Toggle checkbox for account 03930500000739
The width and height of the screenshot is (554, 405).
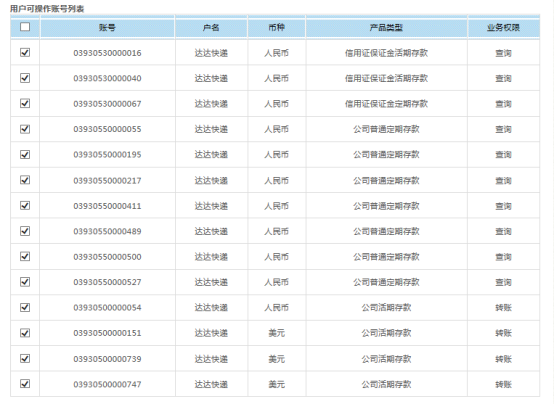(x=25, y=358)
